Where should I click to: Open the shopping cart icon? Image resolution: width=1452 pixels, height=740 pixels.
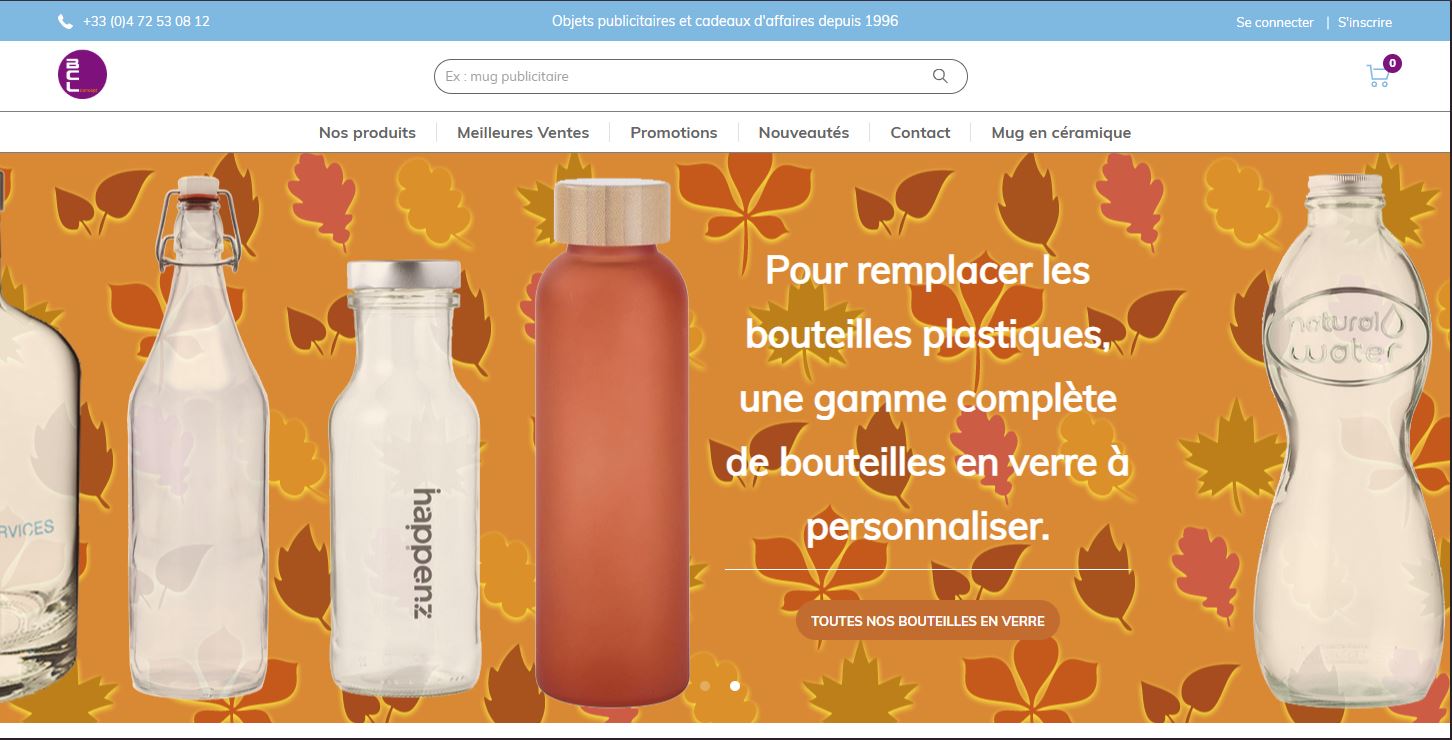(1378, 76)
